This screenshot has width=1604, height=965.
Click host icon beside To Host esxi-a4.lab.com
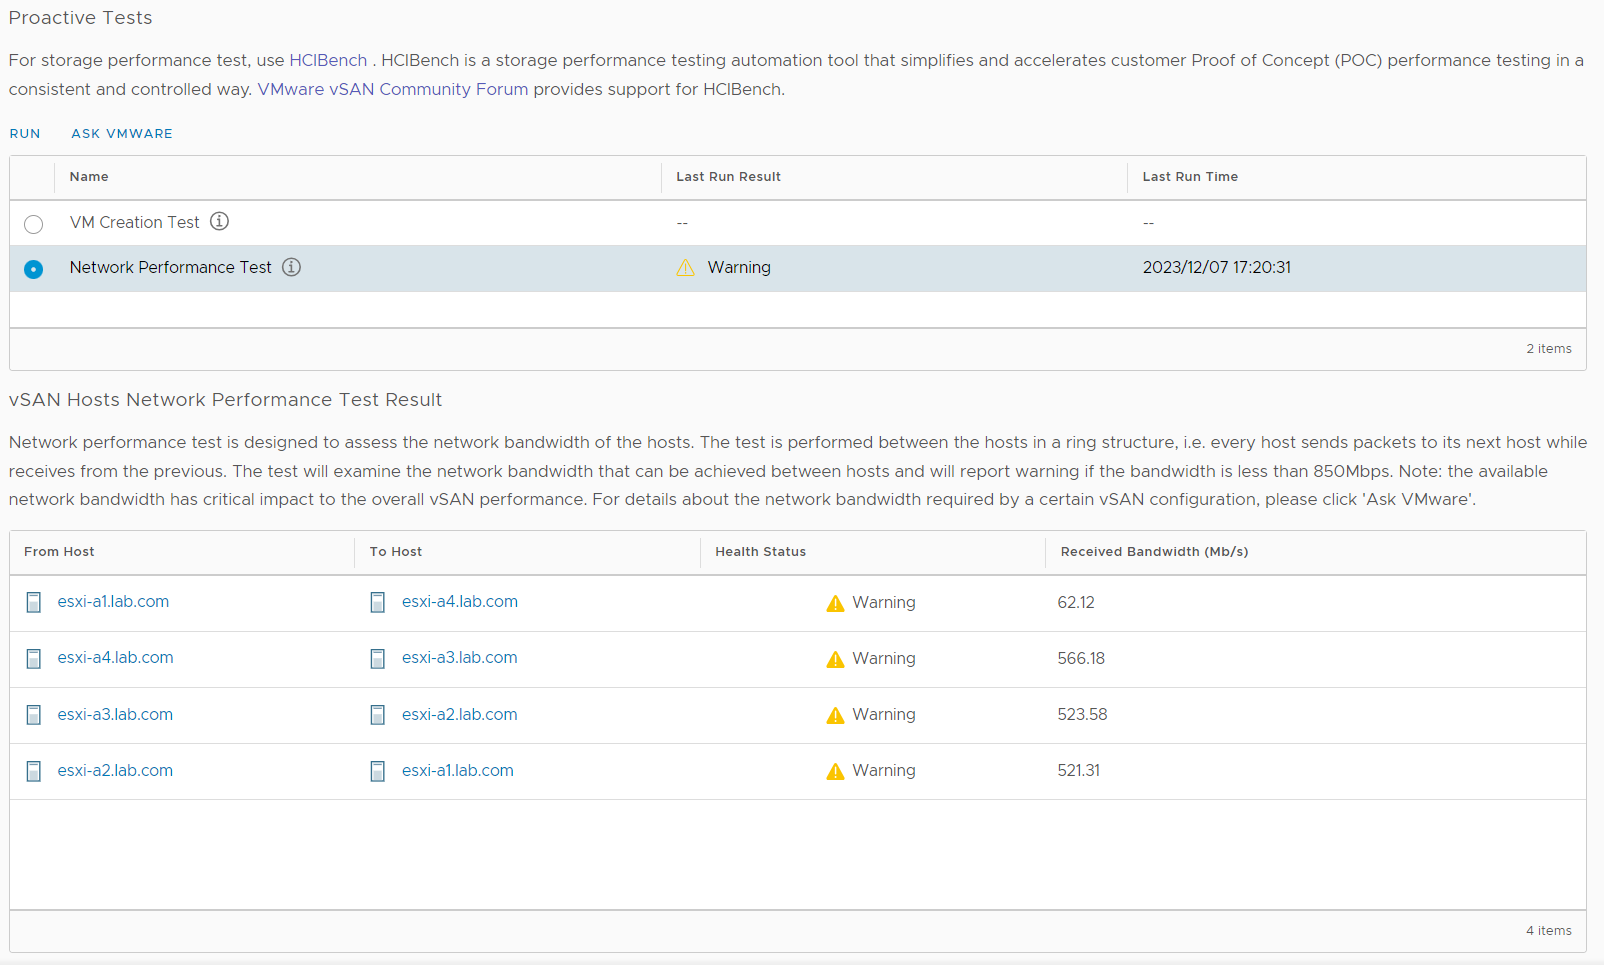coord(378,602)
